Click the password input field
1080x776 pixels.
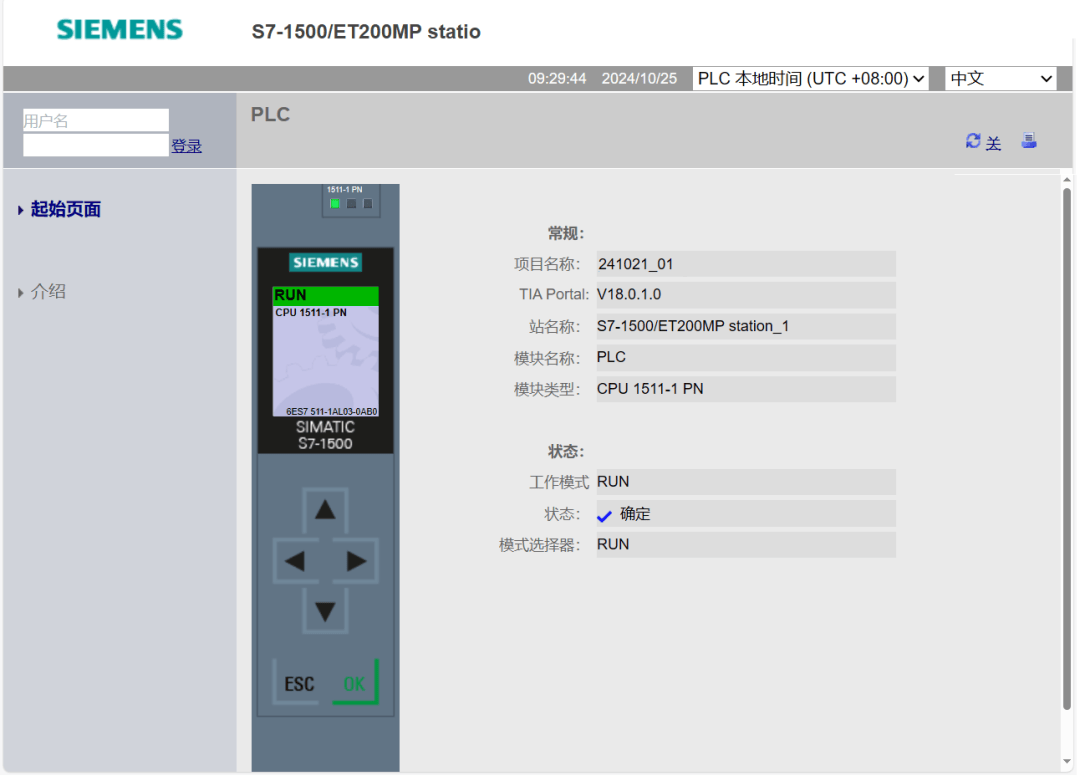tap(96, 145)
